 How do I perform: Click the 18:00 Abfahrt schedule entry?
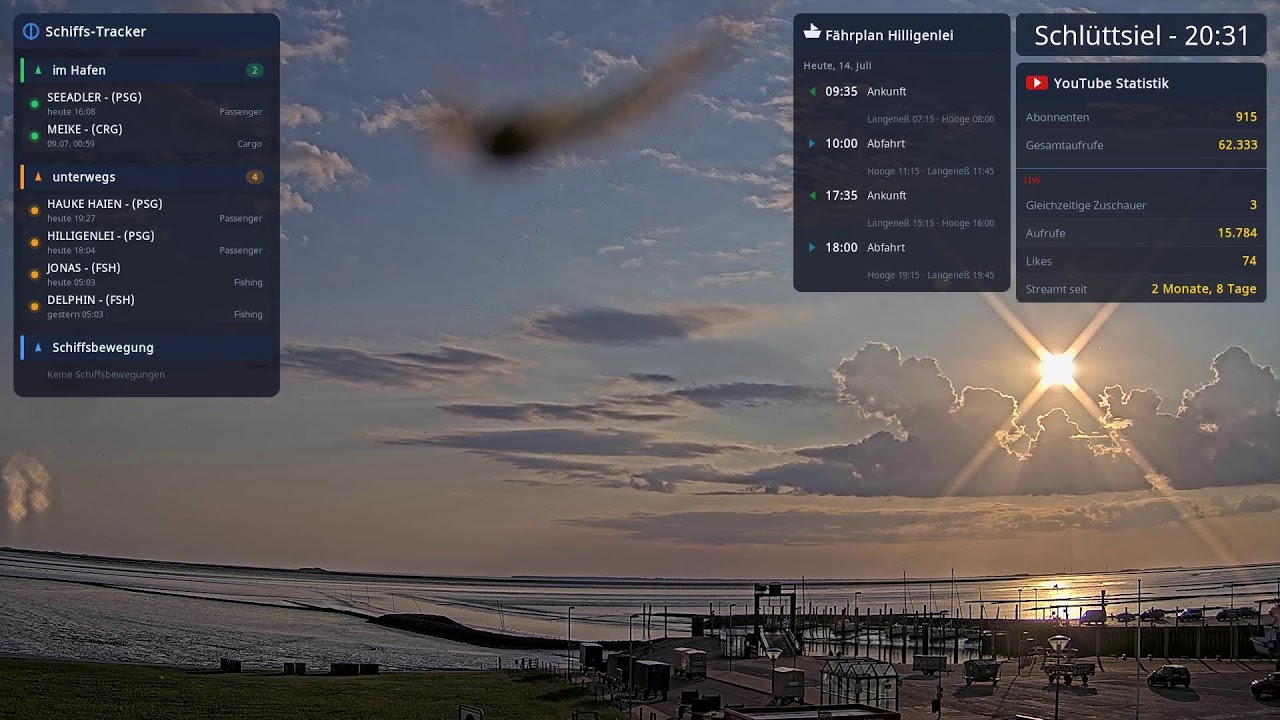point(902,247)
